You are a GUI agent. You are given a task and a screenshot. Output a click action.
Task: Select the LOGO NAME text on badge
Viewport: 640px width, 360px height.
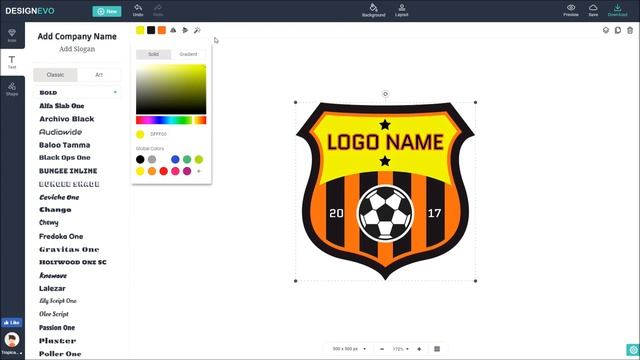tap(385, 142)
